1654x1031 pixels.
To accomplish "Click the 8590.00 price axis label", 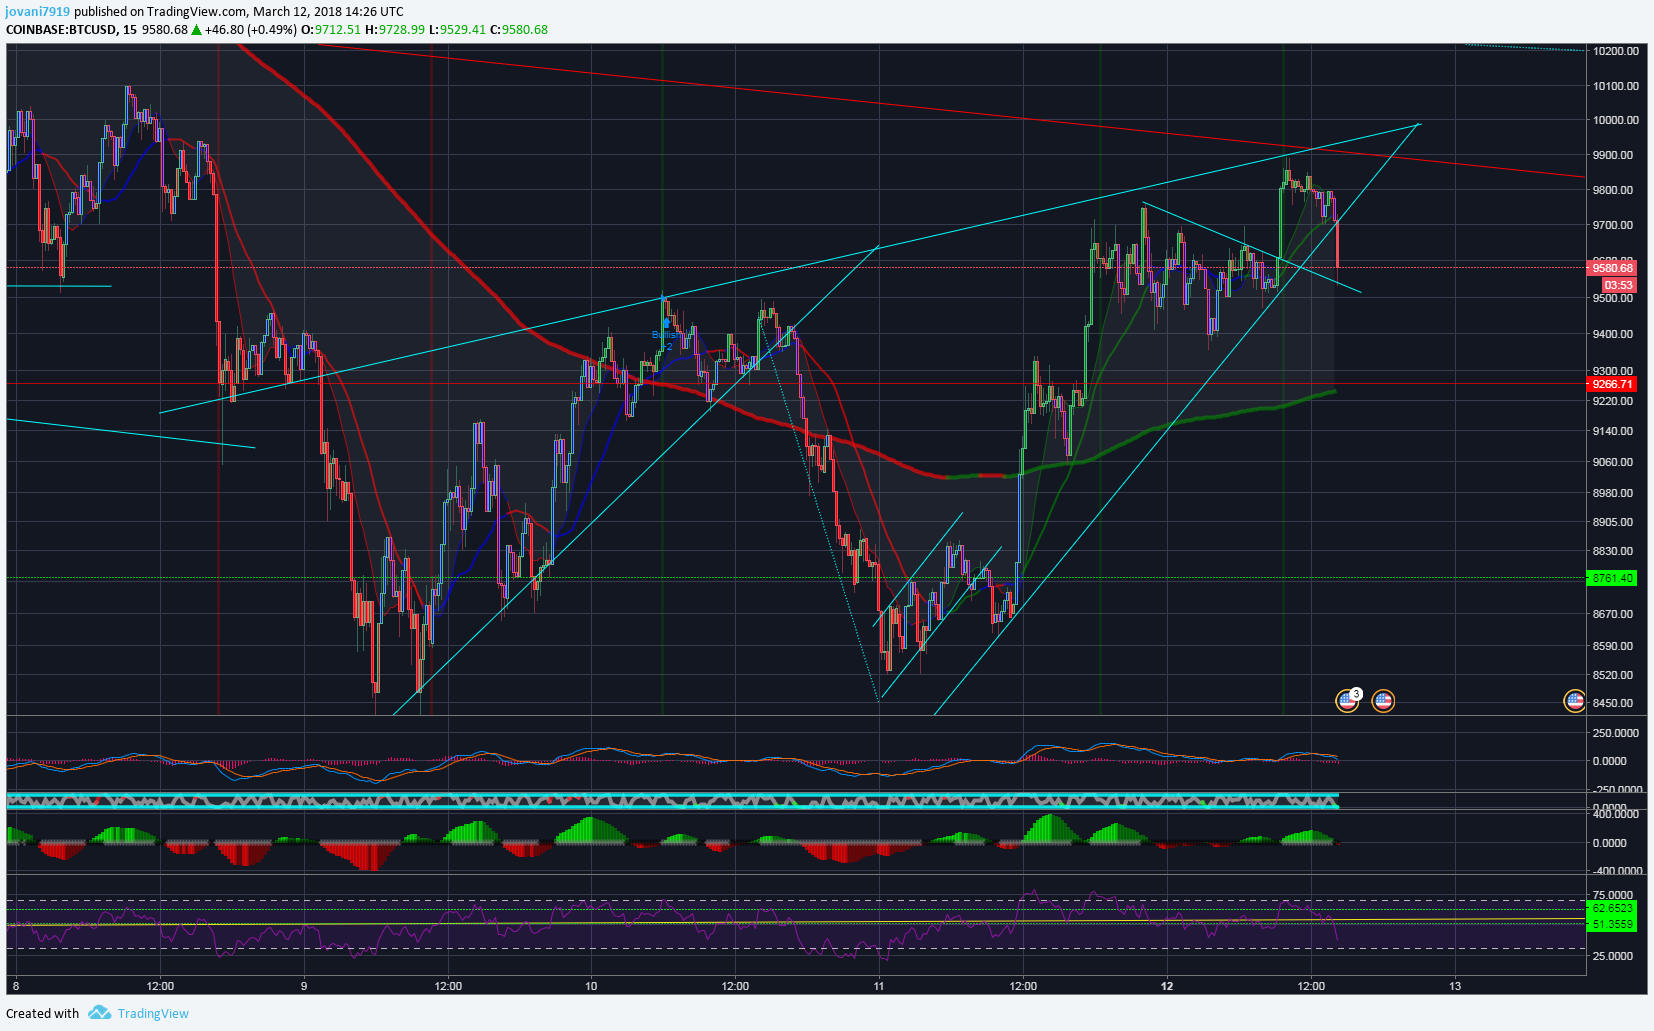I will coord(1613,646).
